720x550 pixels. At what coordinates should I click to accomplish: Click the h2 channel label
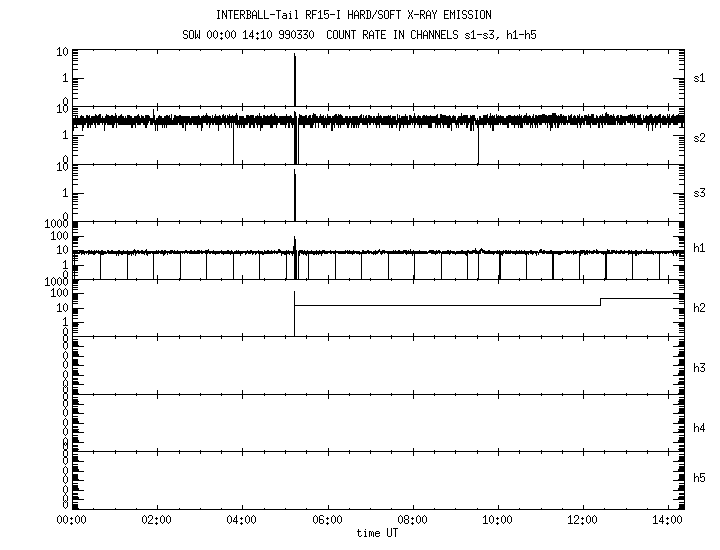click(700, 308)
